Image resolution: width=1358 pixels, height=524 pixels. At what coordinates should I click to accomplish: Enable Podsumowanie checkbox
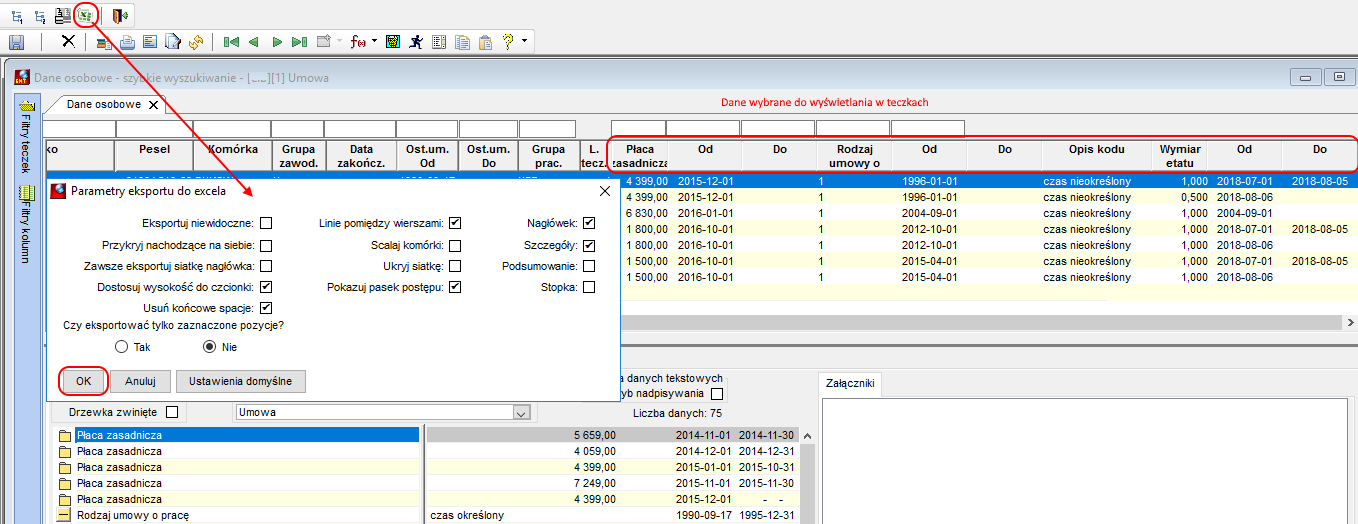[589, 266]
